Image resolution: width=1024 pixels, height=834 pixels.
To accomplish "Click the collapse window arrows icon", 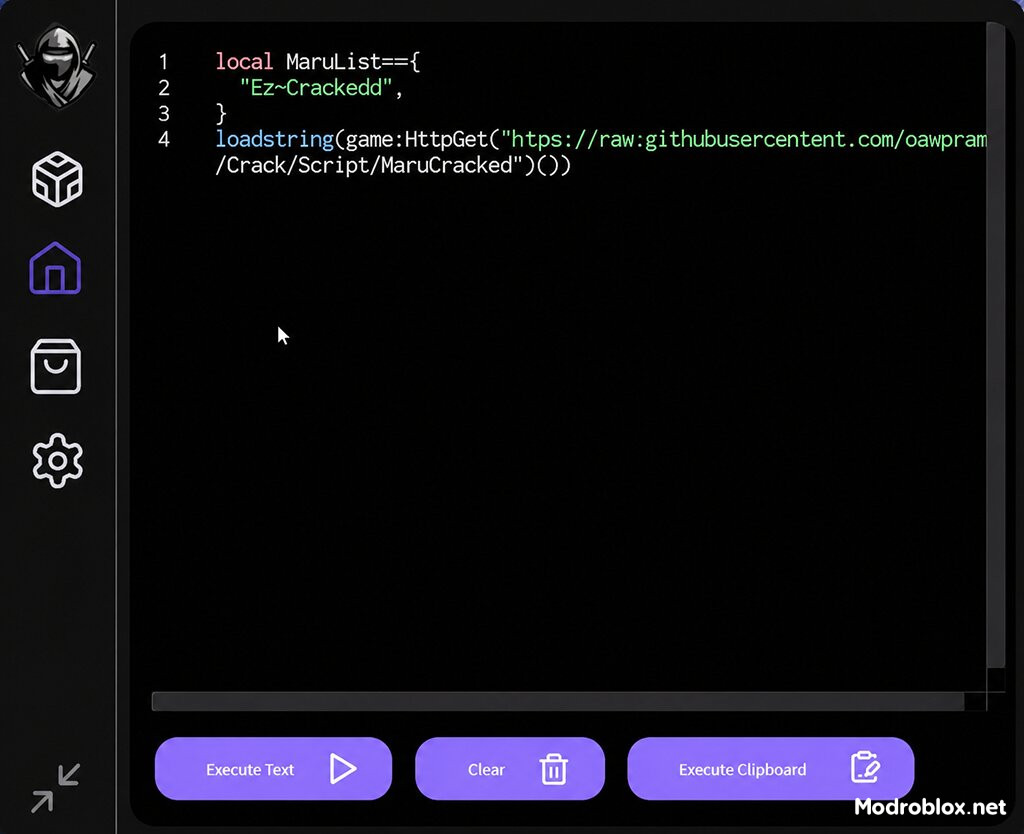I will 56,788.
